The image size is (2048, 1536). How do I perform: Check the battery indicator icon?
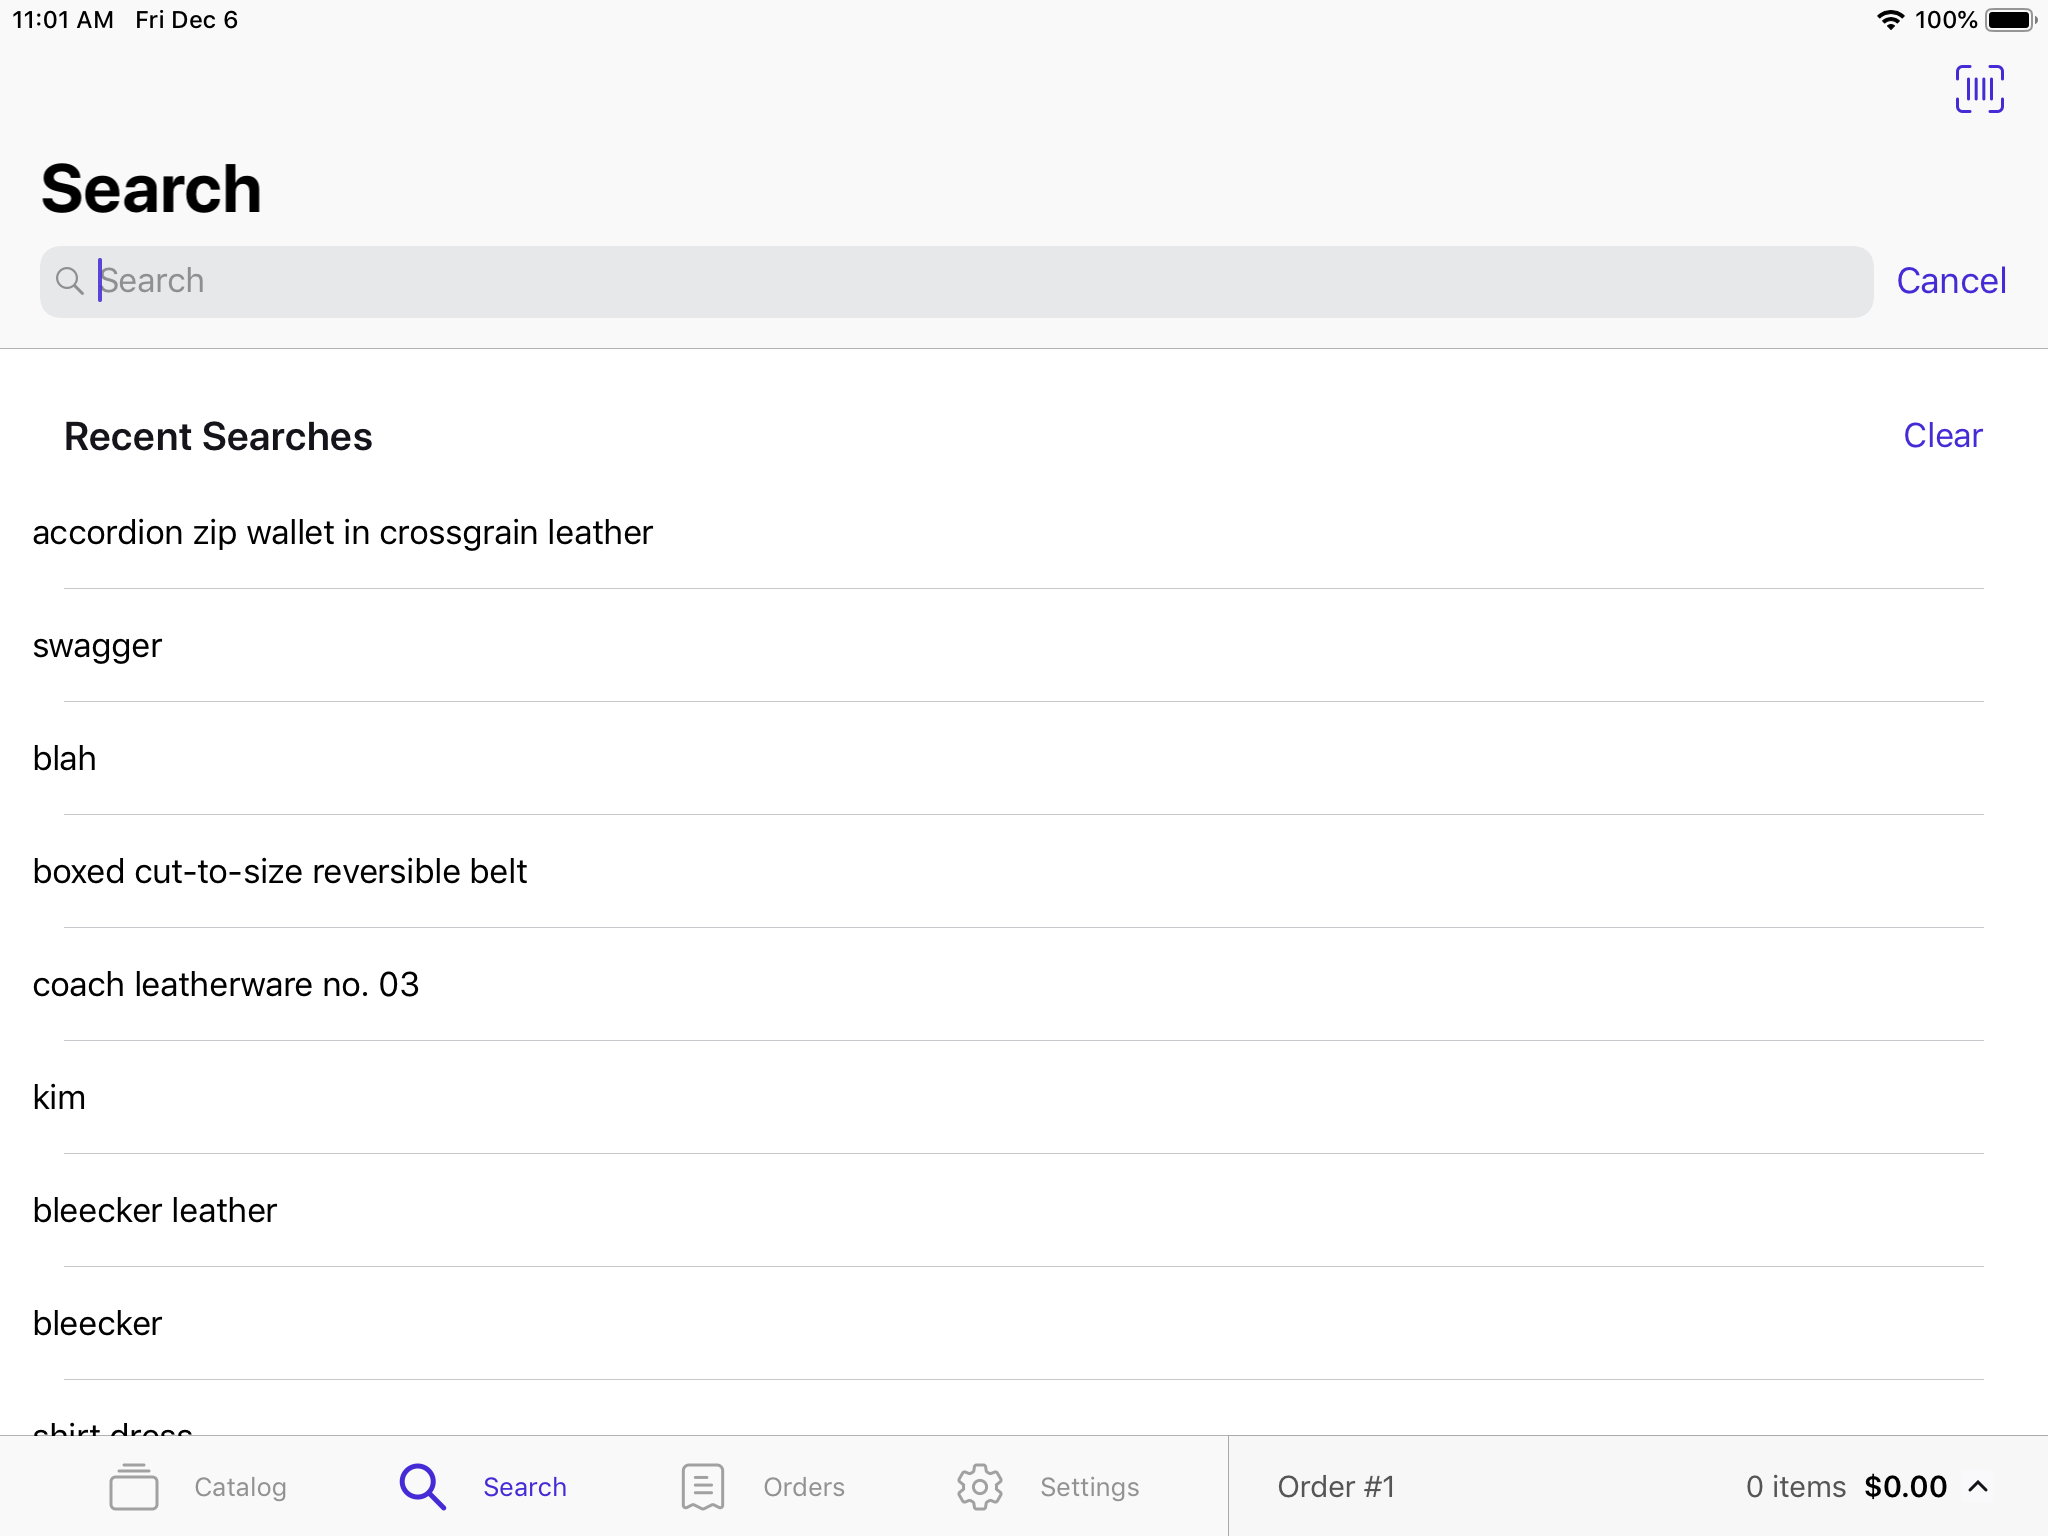coord(2011,20)
